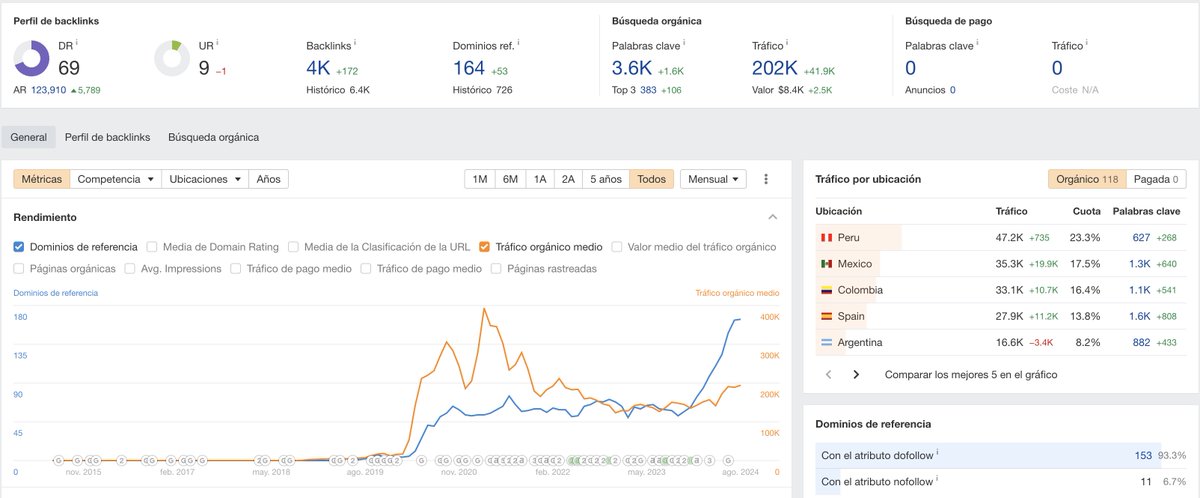Screen dimensions: 1200x498
Task: Switch to Búsqueda orgánica tab
Action: (x=213, y=137)
